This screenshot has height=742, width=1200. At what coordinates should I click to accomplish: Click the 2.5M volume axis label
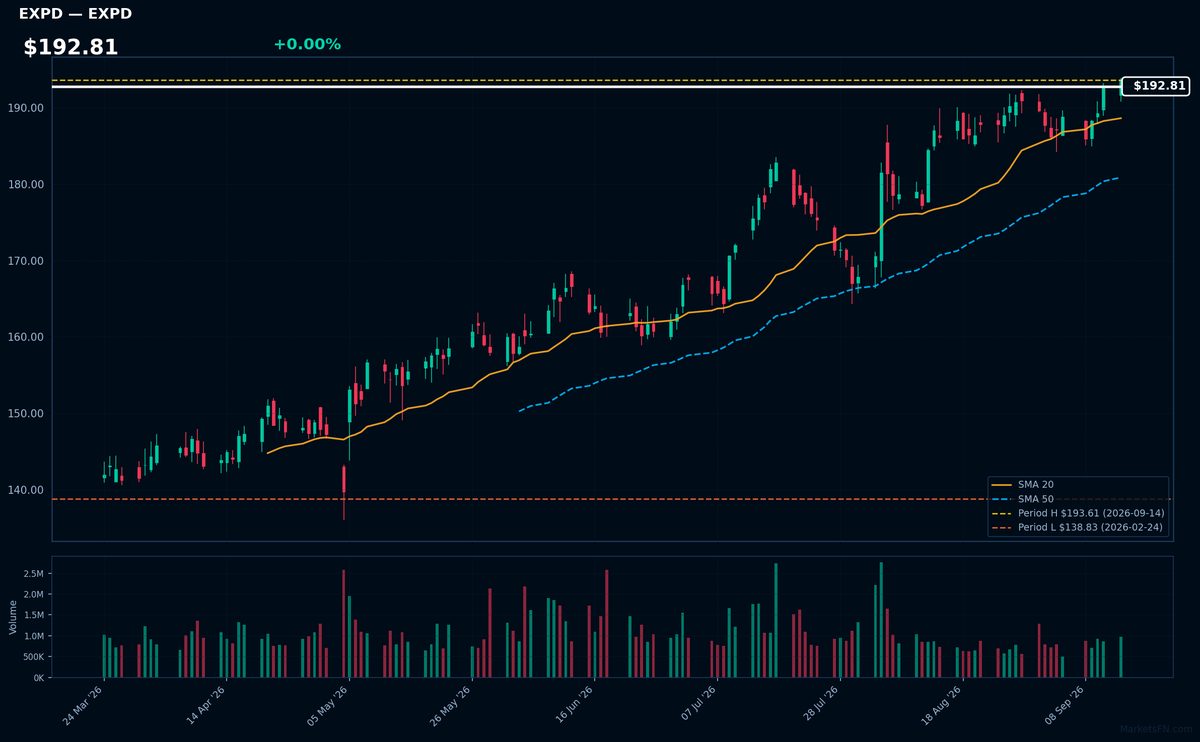(34, 574)
